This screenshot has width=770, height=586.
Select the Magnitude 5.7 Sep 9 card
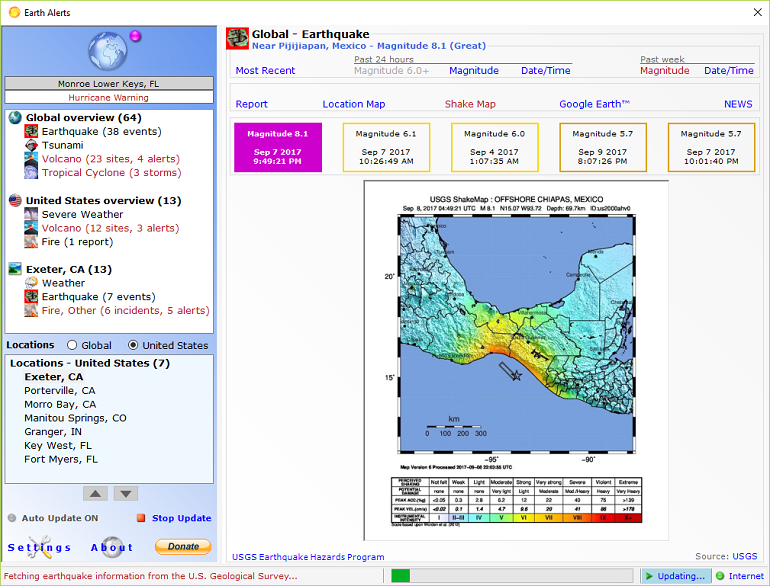[603, 147]
